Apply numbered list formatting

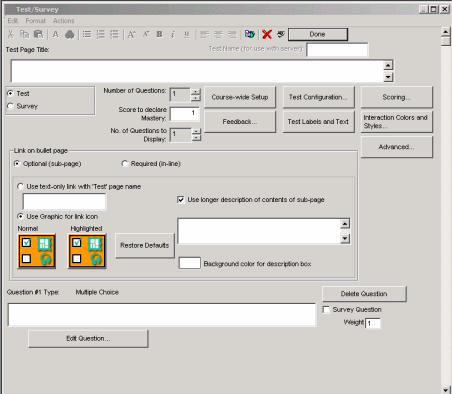pyautogui.click(x=100, y=34)
